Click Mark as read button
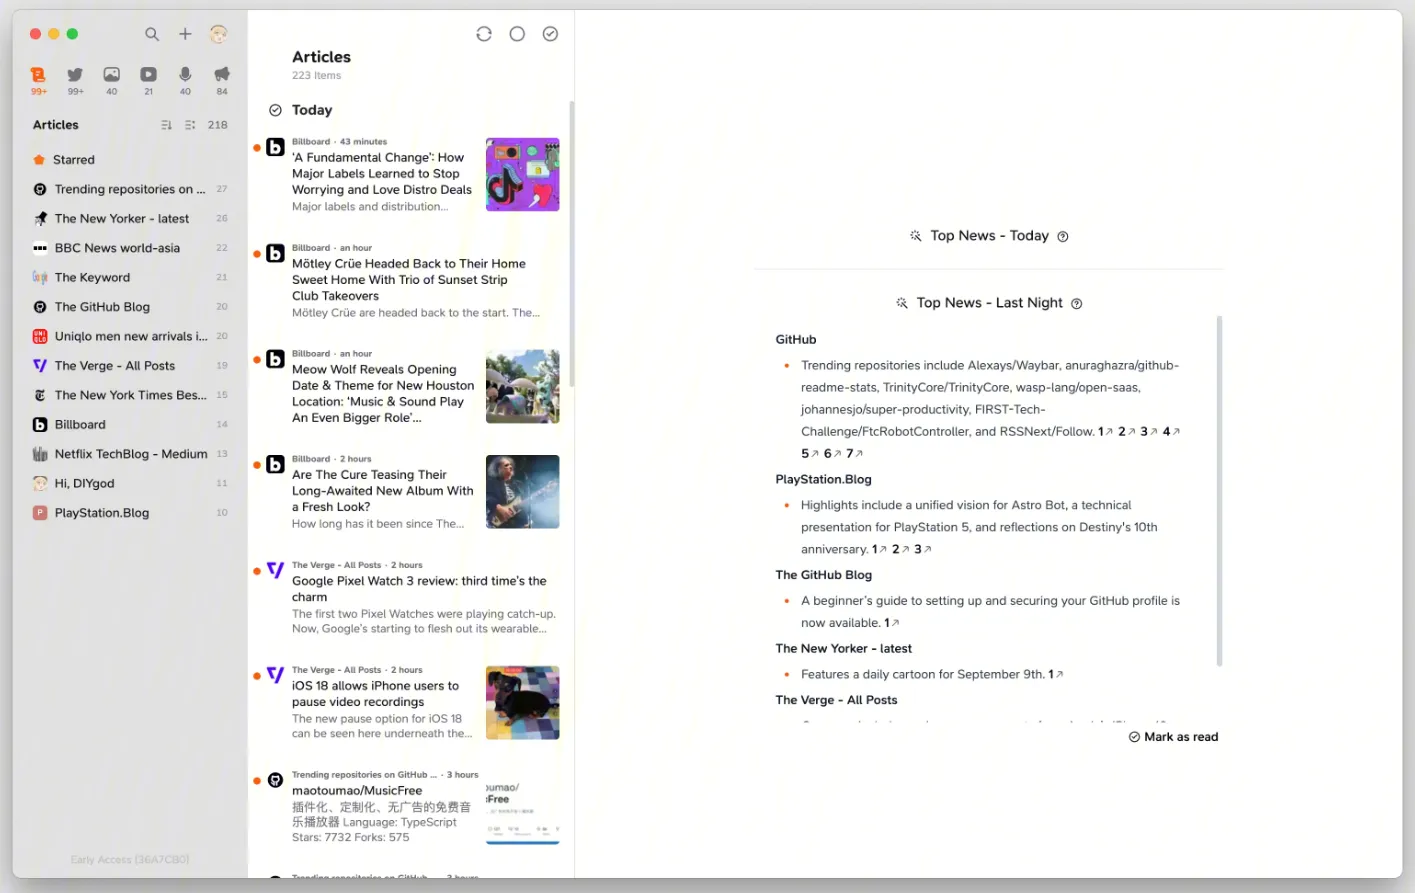Screen dimensions: 1415x893 point(1173,737)
